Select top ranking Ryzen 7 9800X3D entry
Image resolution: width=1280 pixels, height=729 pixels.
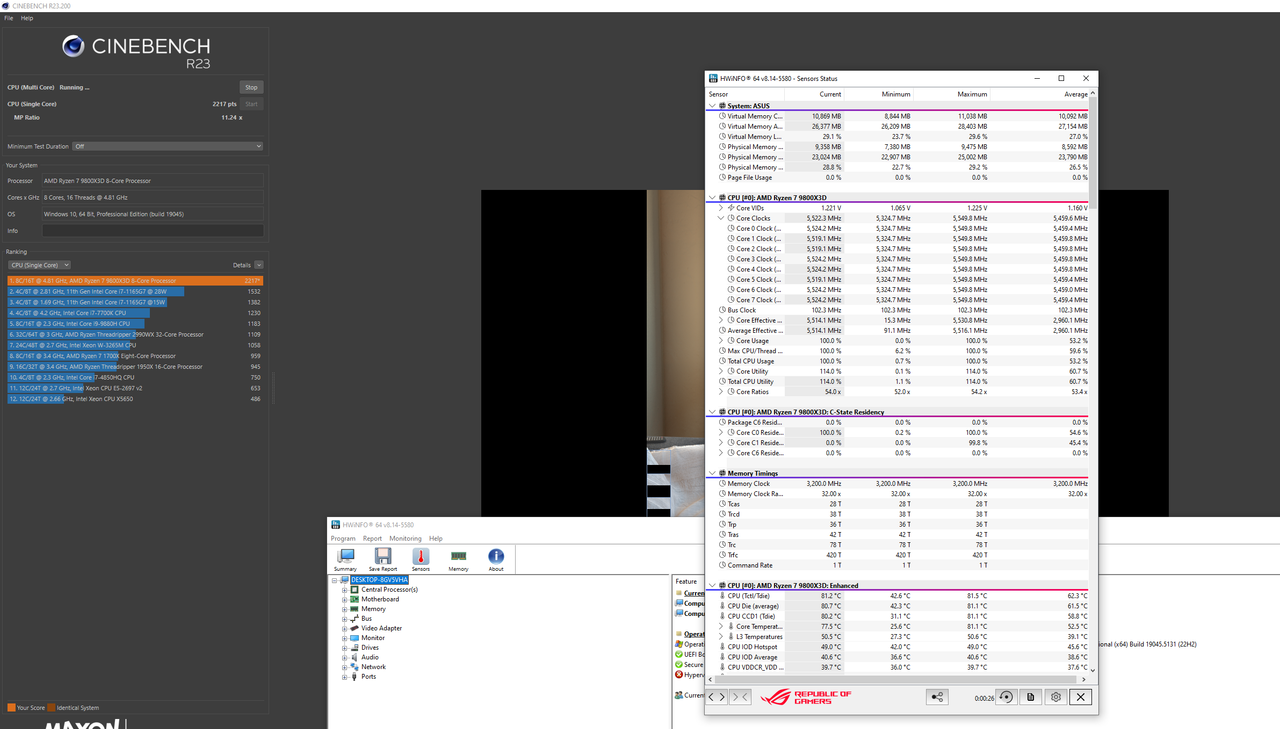(x=136, y=281)
